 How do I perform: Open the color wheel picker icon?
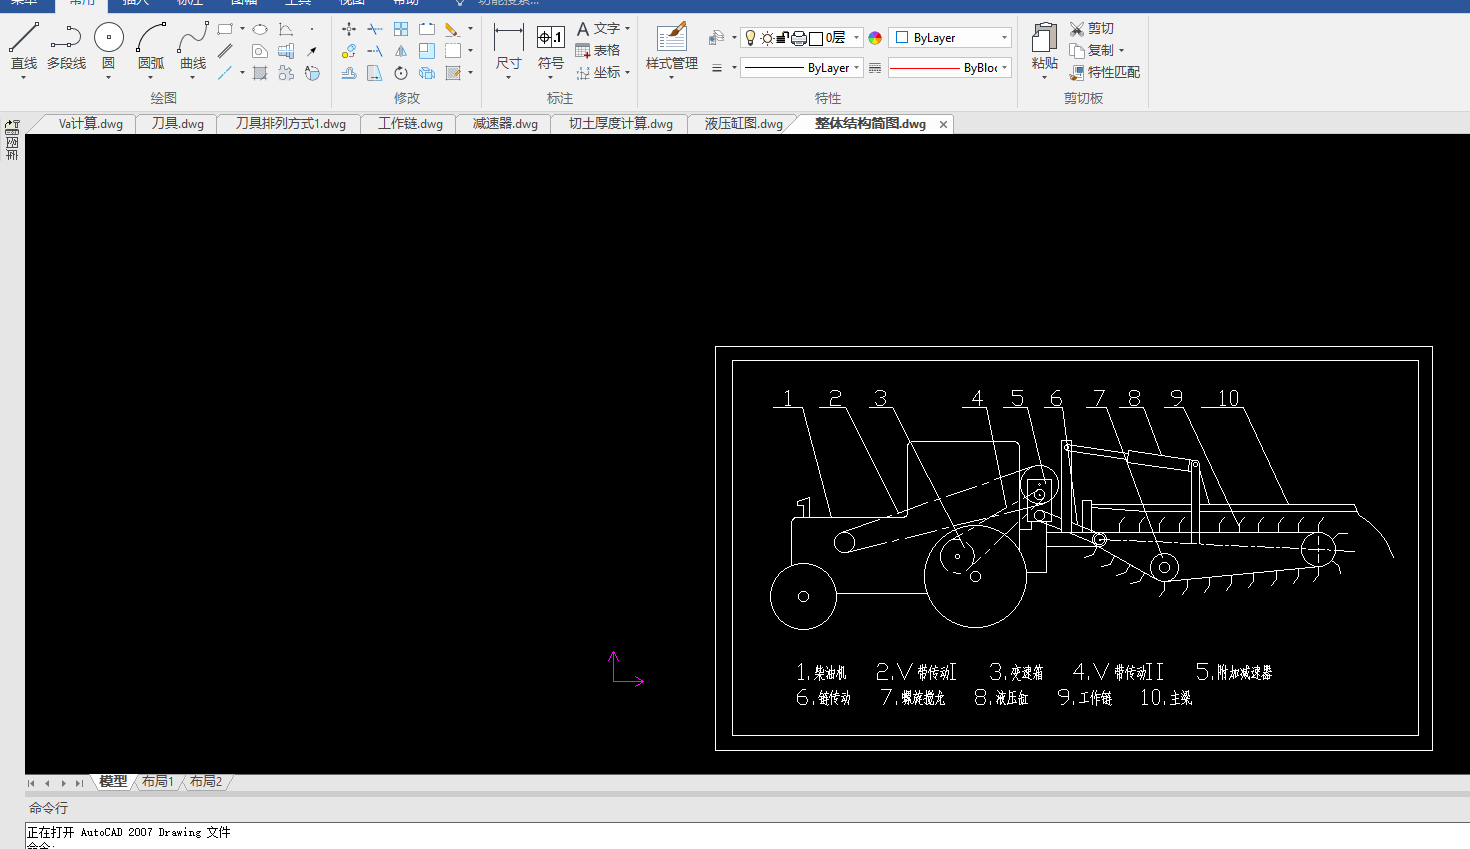875,38
